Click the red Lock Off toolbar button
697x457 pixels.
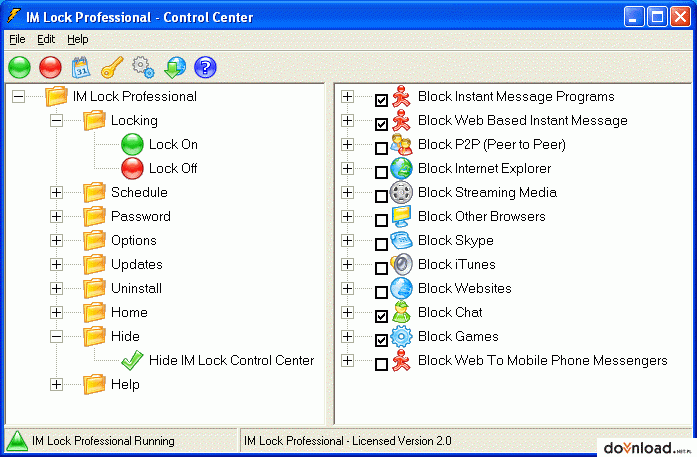[50, 68]
